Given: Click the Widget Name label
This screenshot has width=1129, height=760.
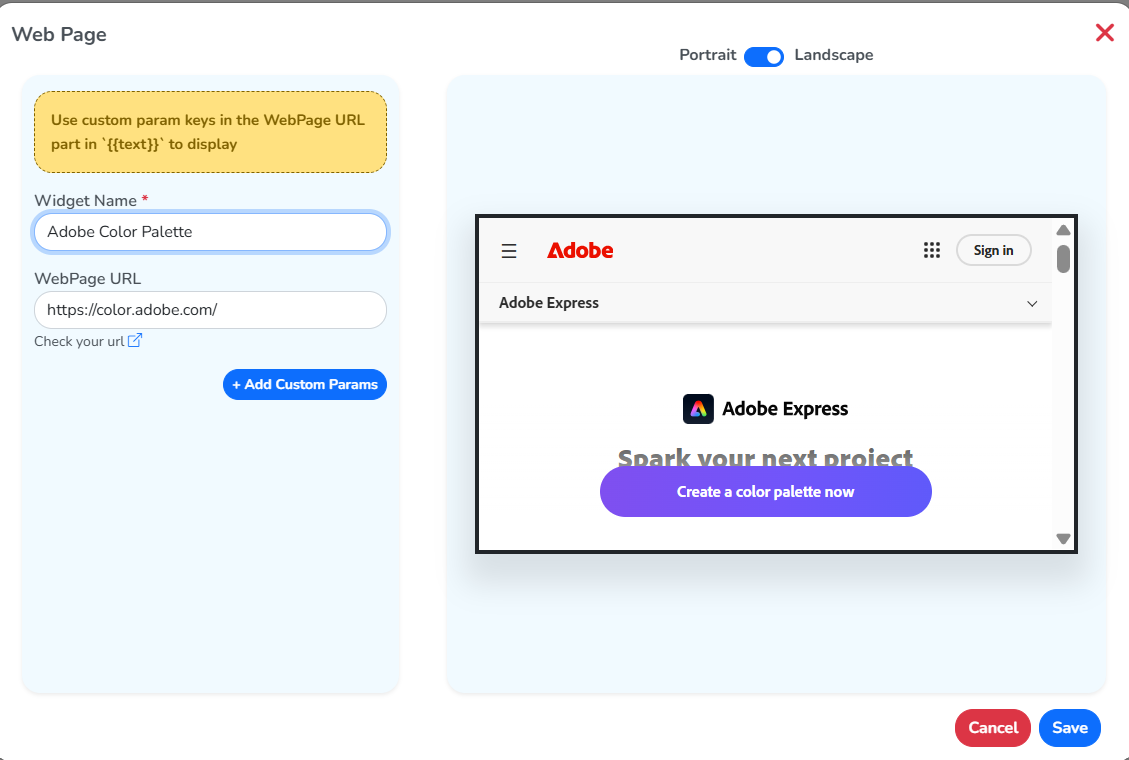Looking at the screenshot, I should tap(86, 201).
